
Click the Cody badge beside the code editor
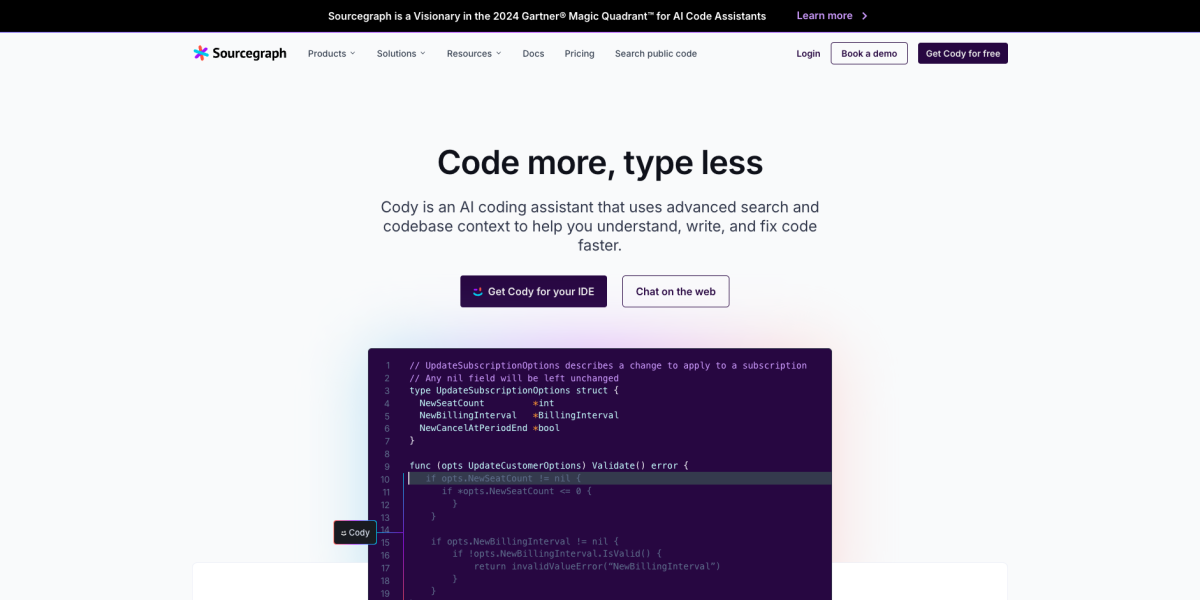point(355,533)
